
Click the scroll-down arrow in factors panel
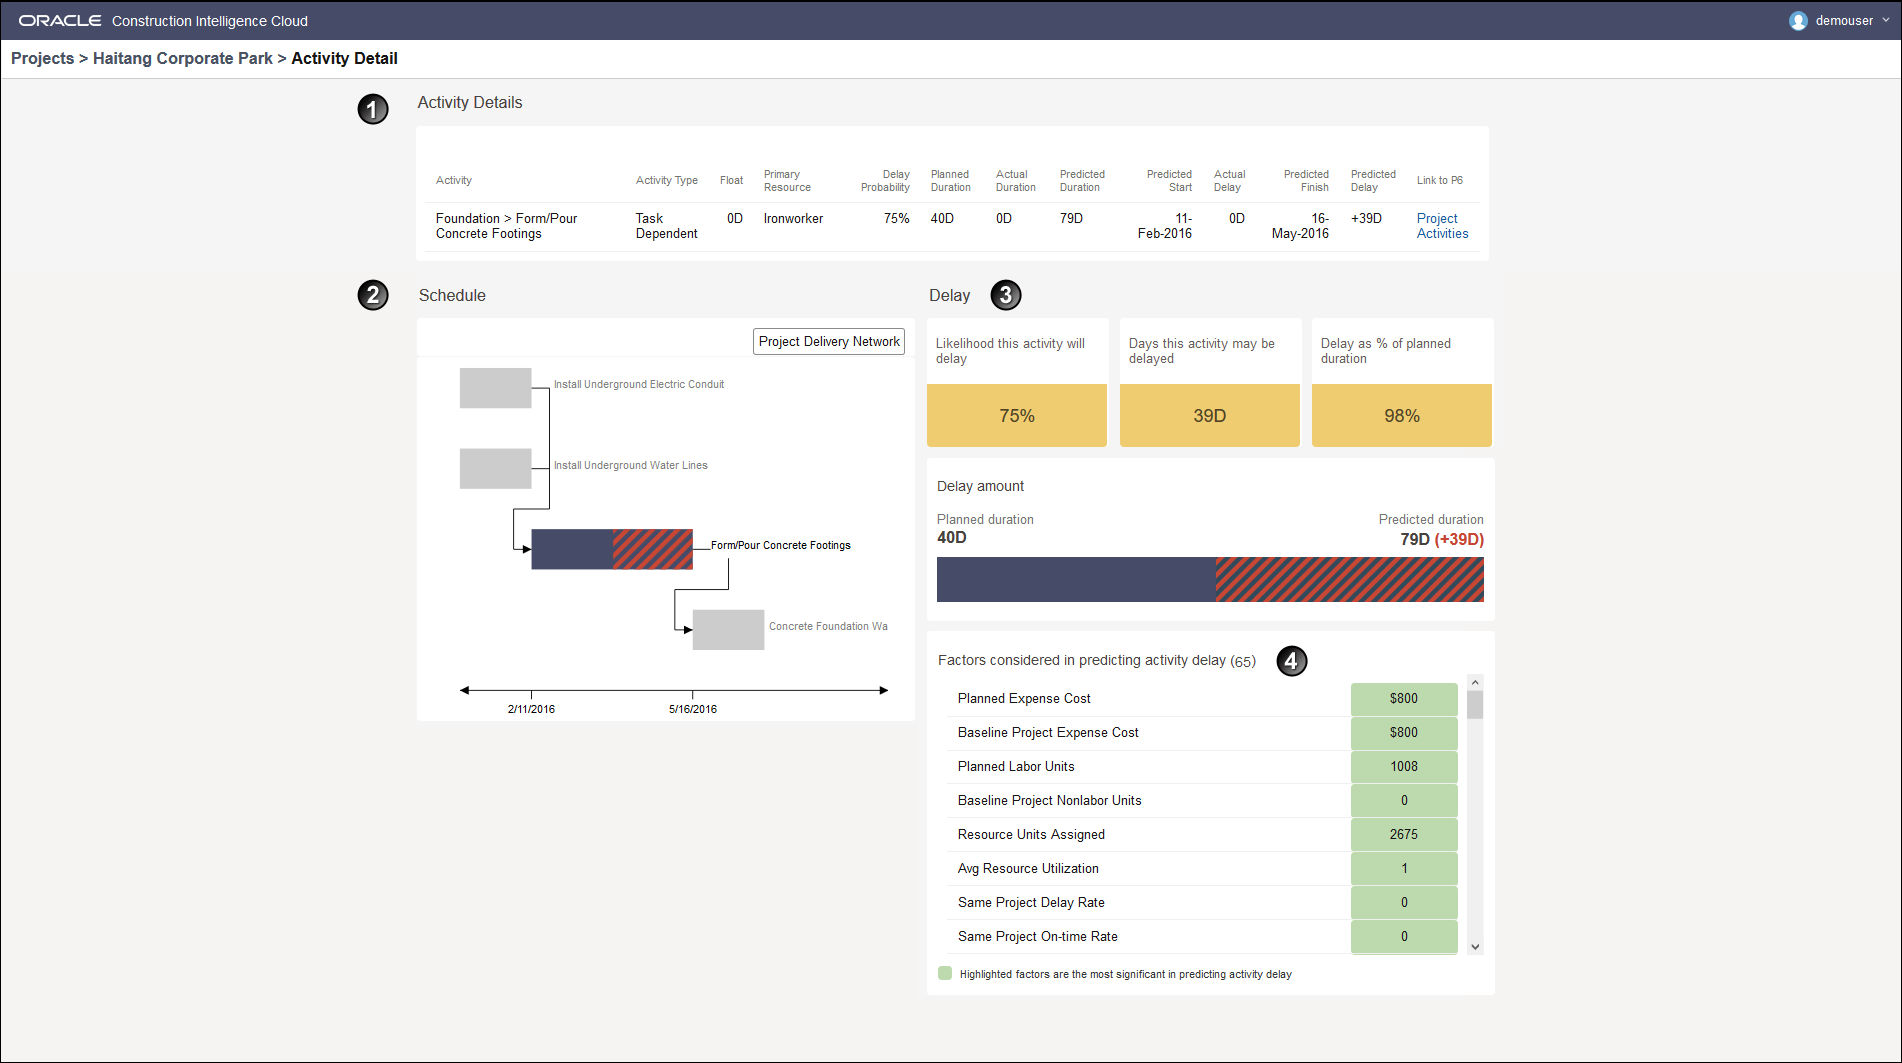coord(1474,945)
